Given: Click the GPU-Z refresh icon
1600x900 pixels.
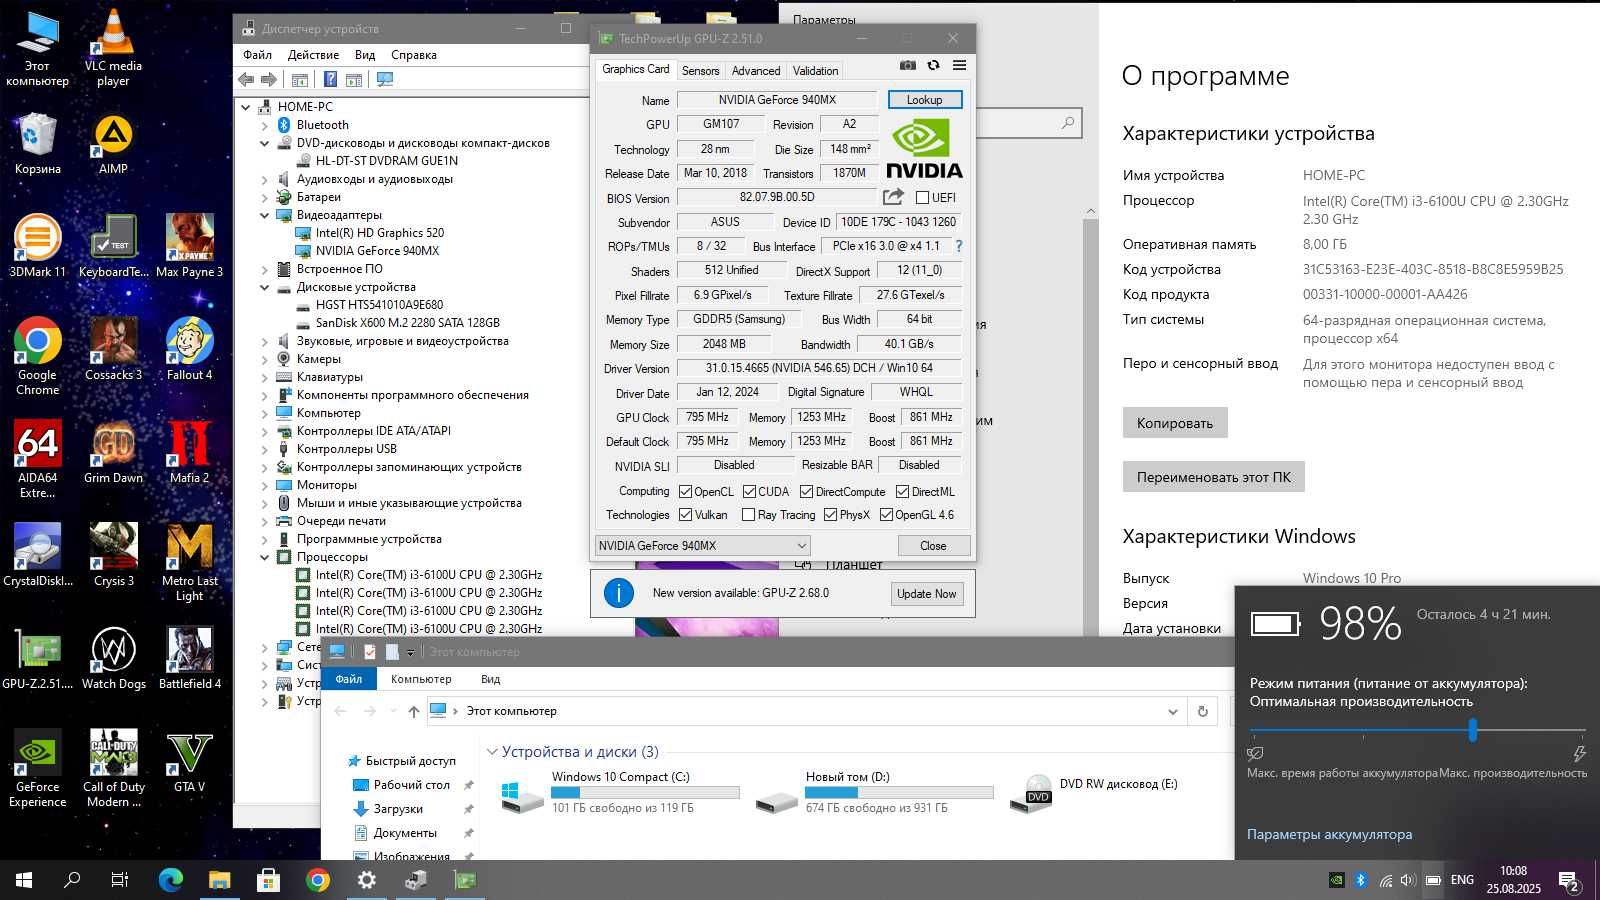Looking at the screenshot, I should click(x=933, y=65).
